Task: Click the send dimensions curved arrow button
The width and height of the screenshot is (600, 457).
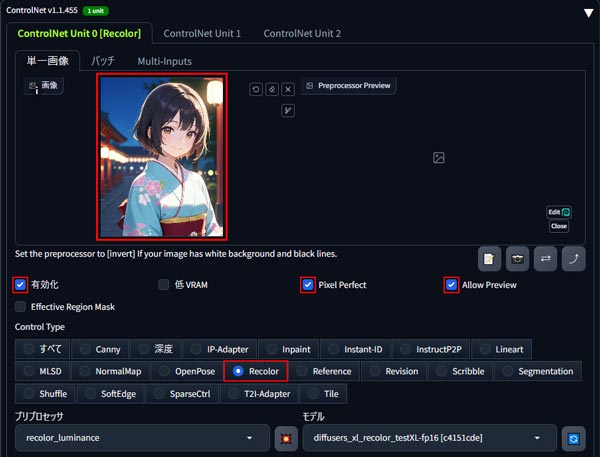Action: pos(573,259)
